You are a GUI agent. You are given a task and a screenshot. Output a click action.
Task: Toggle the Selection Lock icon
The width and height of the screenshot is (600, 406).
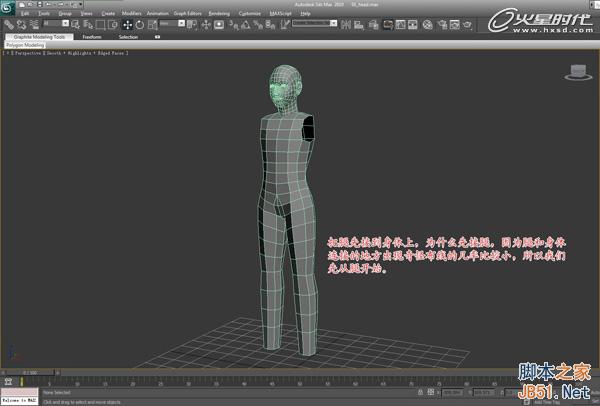[x=421, y=392]
